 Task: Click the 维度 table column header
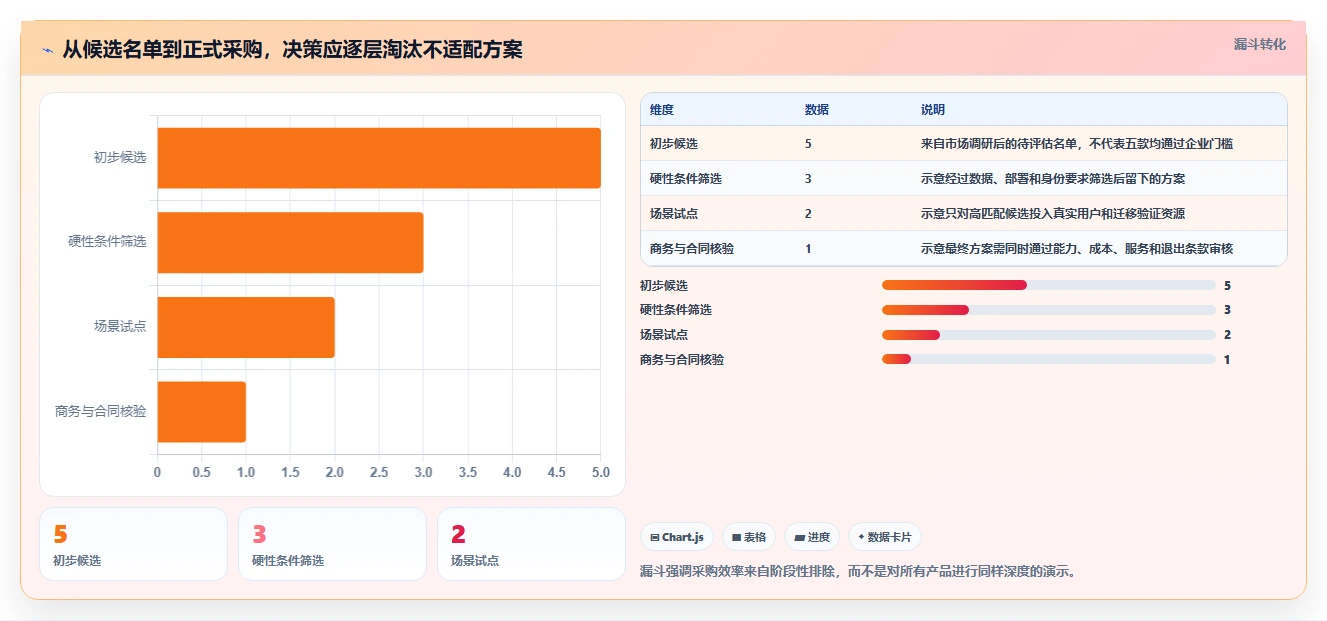click(x=662, y=110)
